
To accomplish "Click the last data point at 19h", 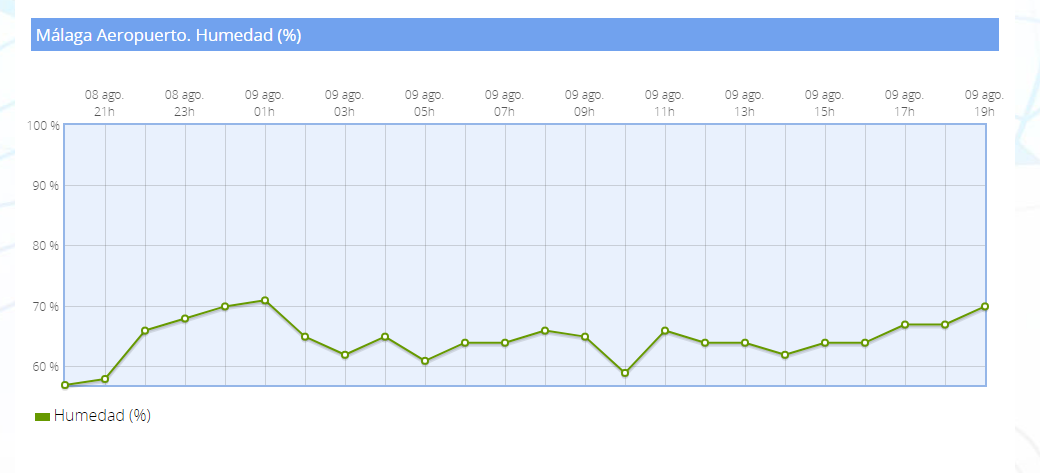I will coord(985,306).
